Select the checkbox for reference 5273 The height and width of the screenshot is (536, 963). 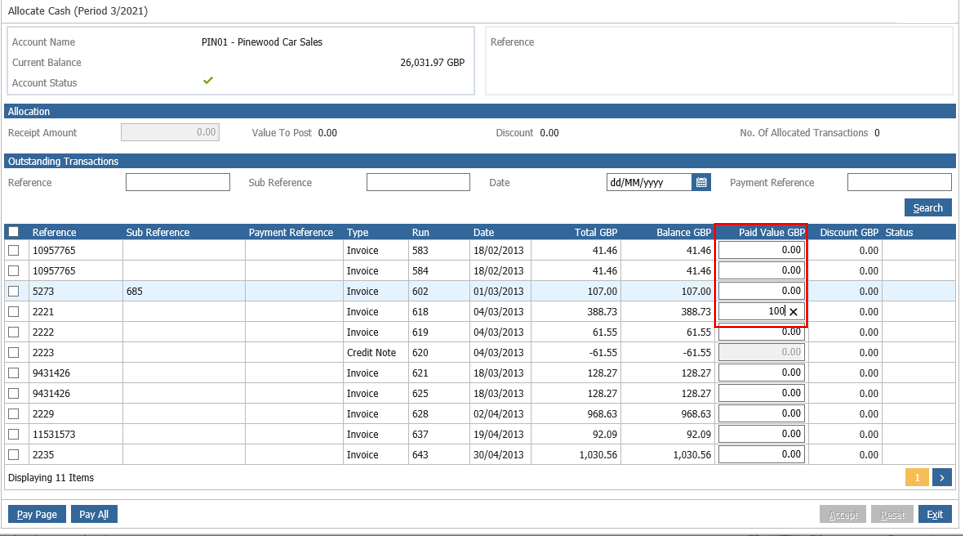click(14, 291)
